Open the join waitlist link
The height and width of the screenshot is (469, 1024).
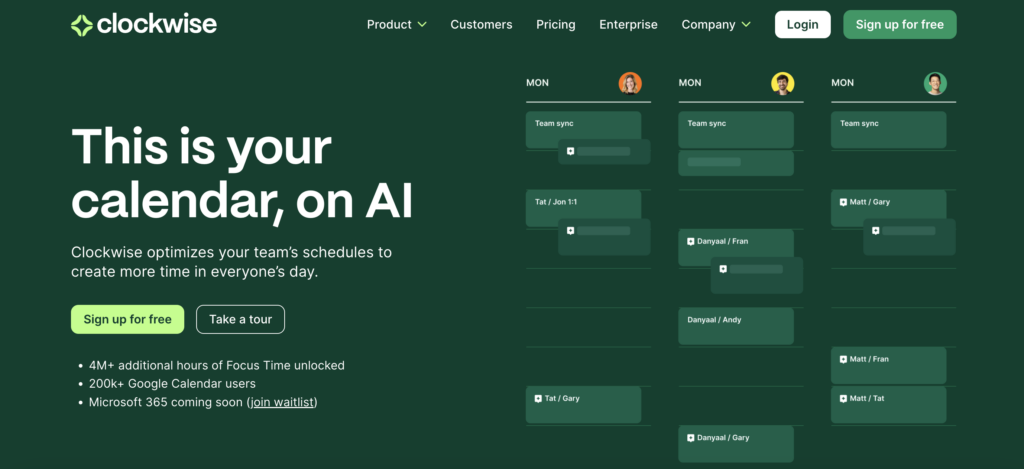[x=283, y=402]
